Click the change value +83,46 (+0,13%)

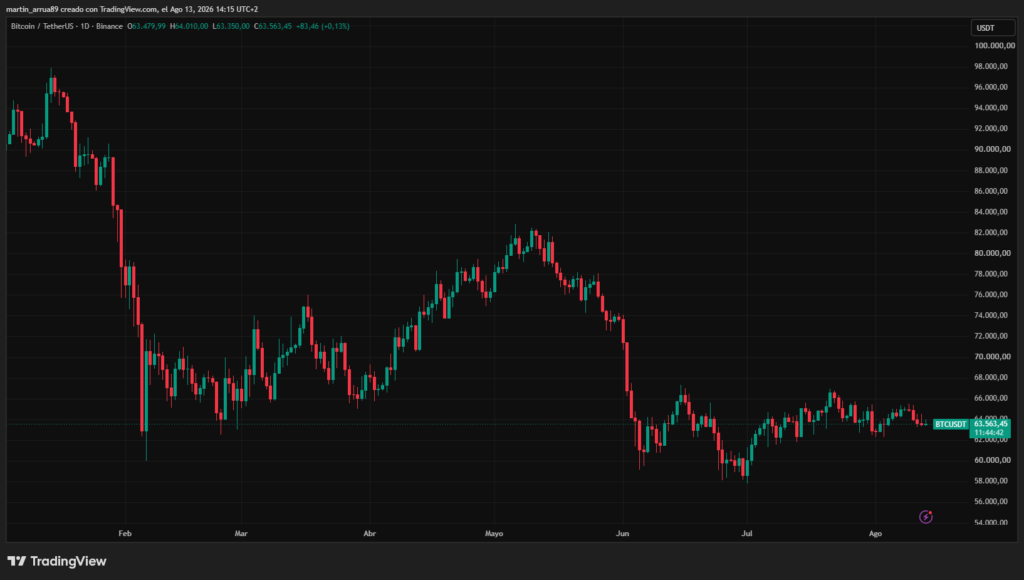click(323, 26)
